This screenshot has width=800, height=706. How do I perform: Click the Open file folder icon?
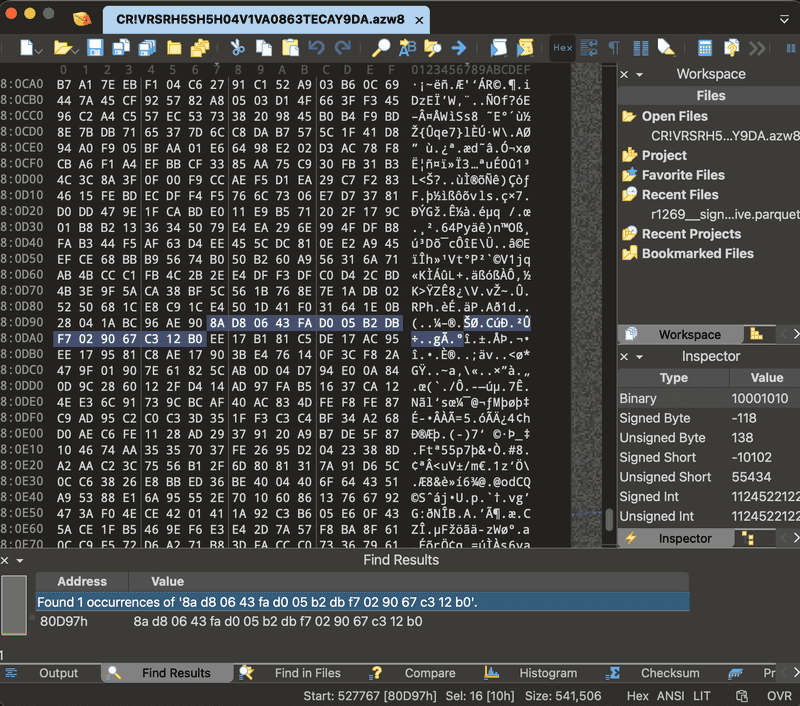point(62,48)
